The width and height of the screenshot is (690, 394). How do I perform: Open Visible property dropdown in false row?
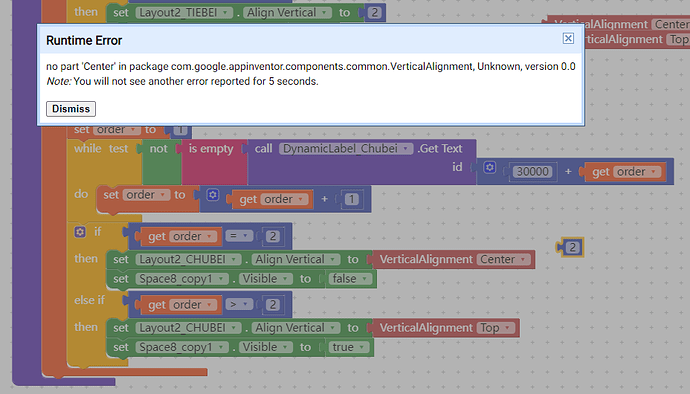(x=266, y=279)
